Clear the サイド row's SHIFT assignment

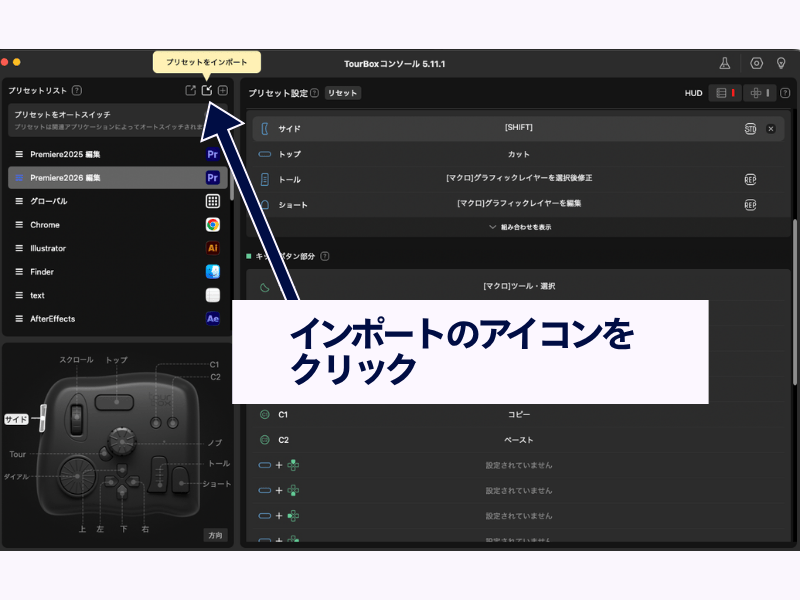click(x=771, y=129)
